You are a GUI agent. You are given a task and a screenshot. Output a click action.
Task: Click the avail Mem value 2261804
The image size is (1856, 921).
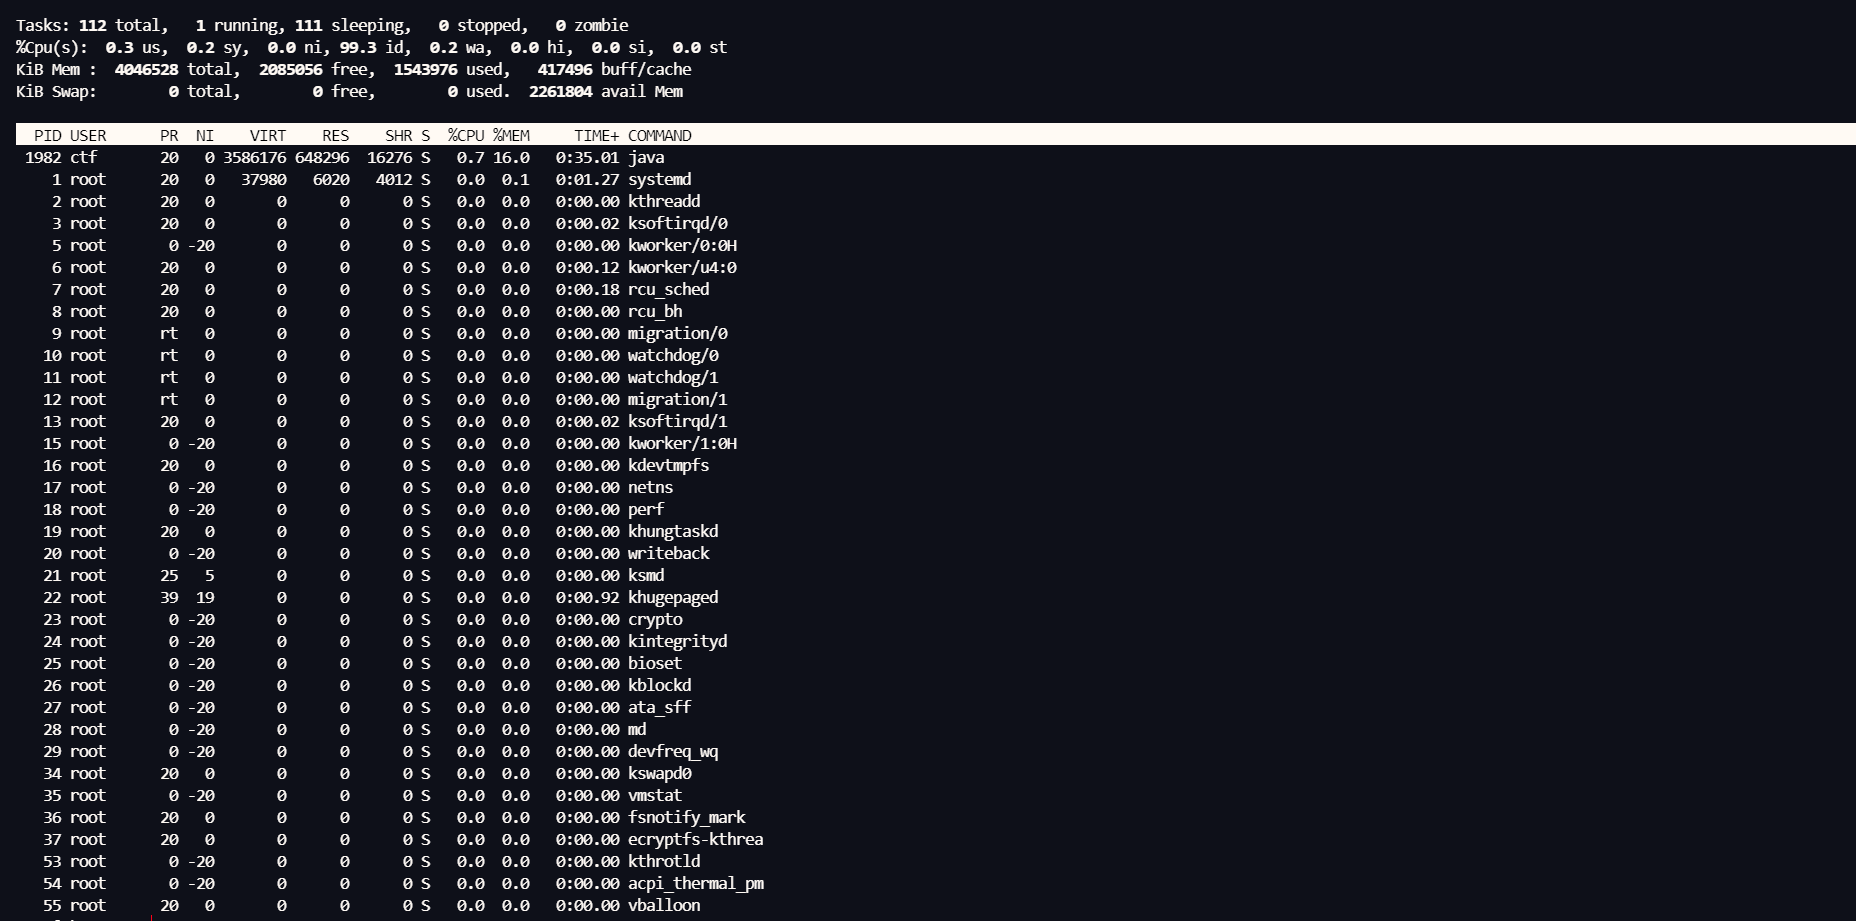(560, 91)
